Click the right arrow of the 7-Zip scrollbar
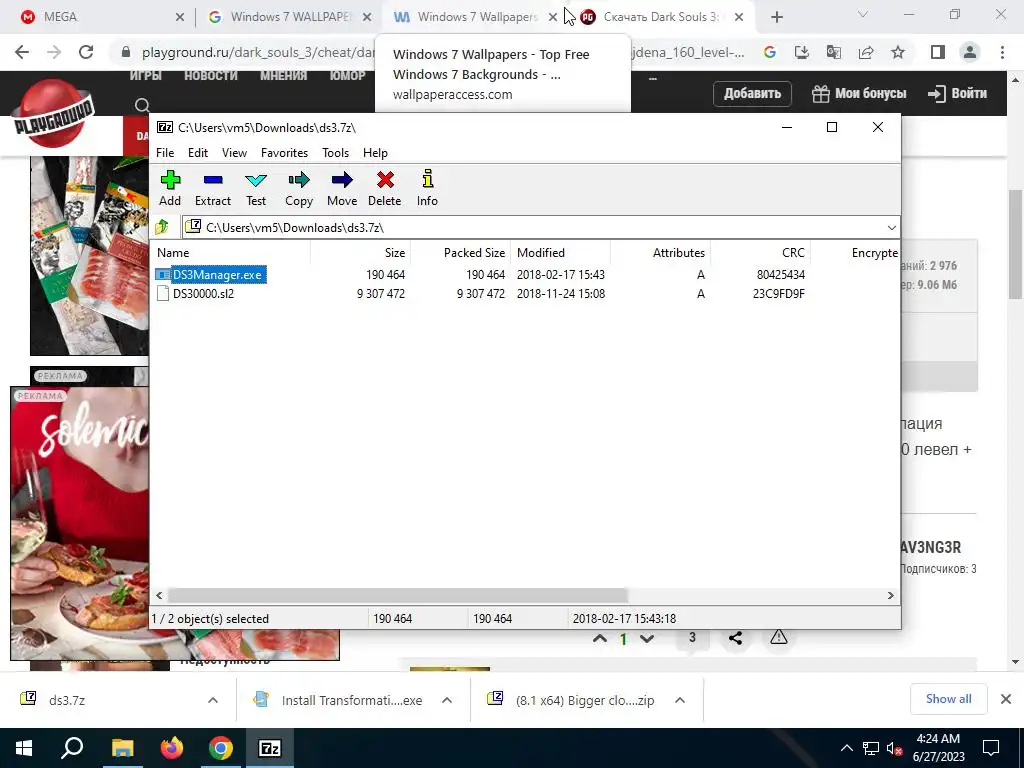Image resolution: width=1024 pixels, height=768 pixels. coord(890,596)
